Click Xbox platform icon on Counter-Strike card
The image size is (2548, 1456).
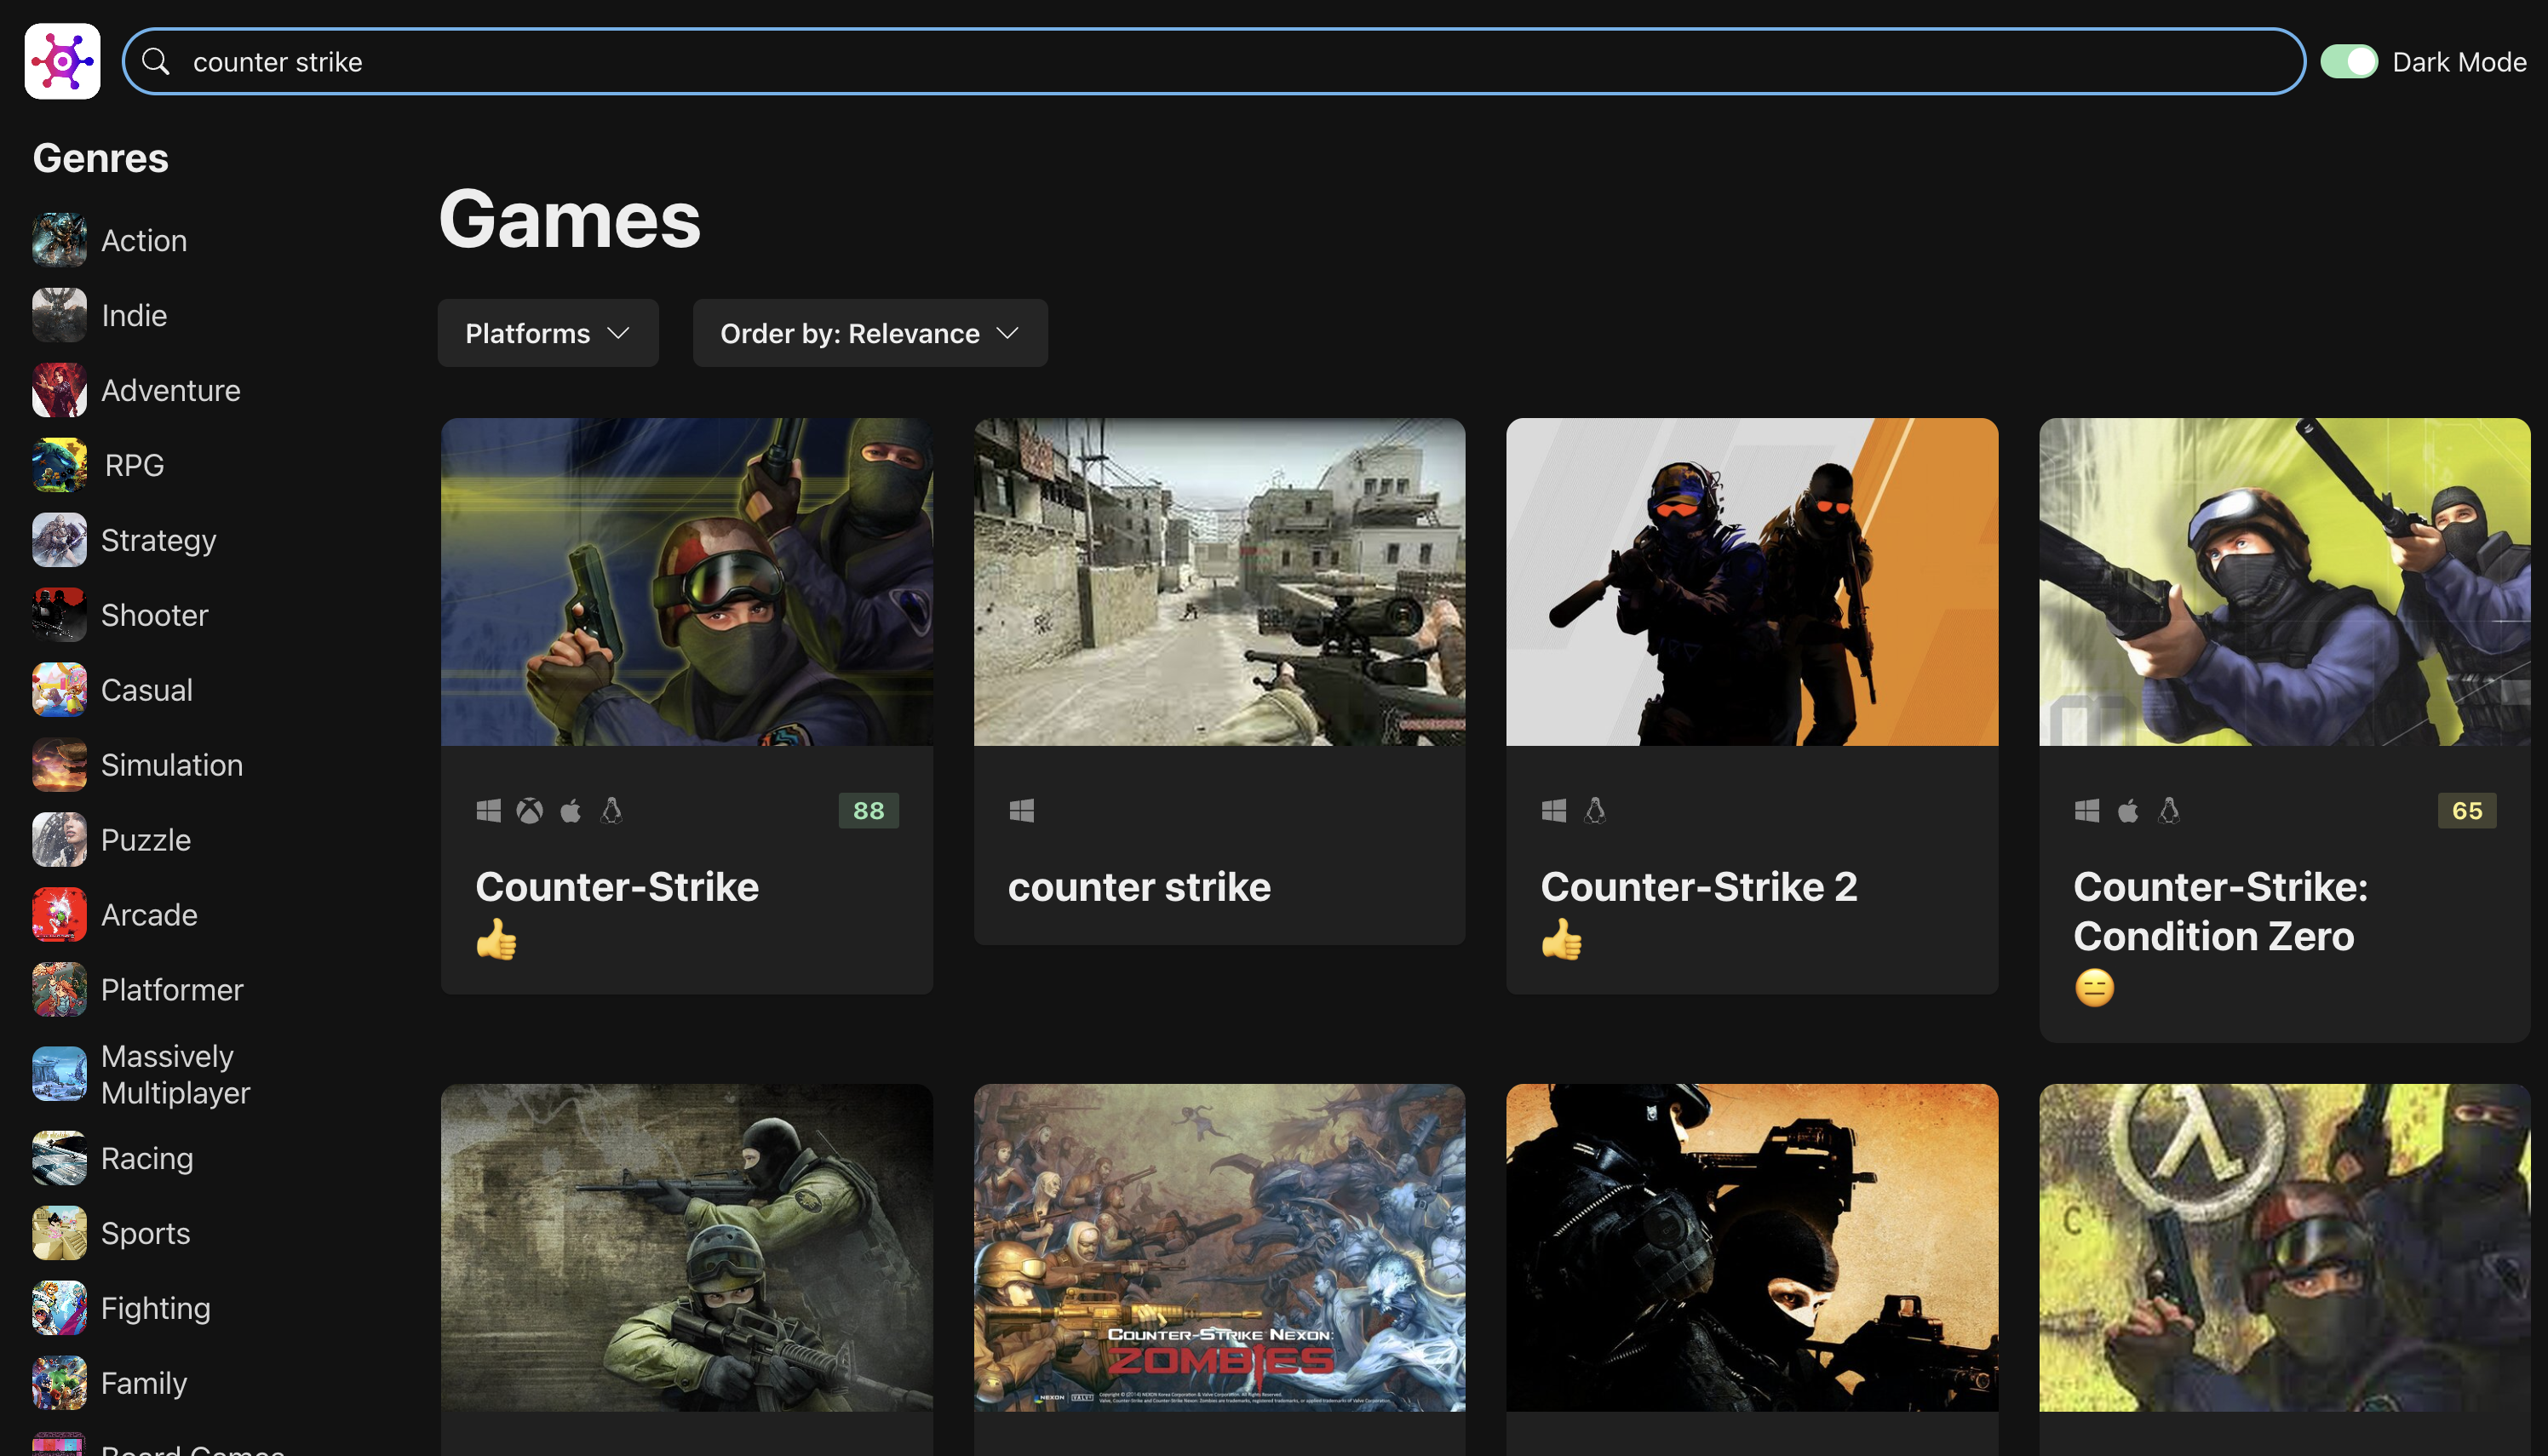point(529,810)
